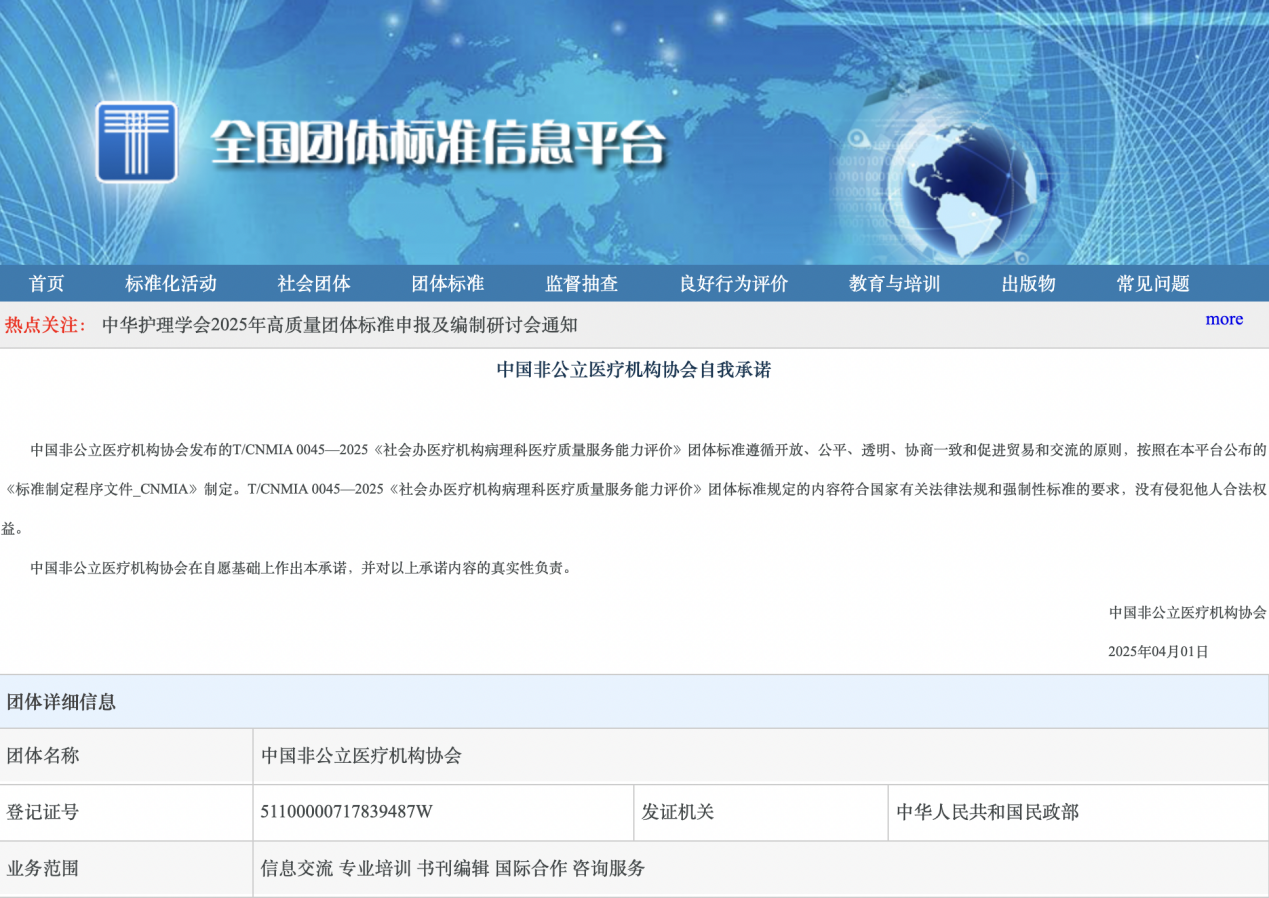
Task: Open the 首页 navigation item
Action: click(x=46, y=284)
